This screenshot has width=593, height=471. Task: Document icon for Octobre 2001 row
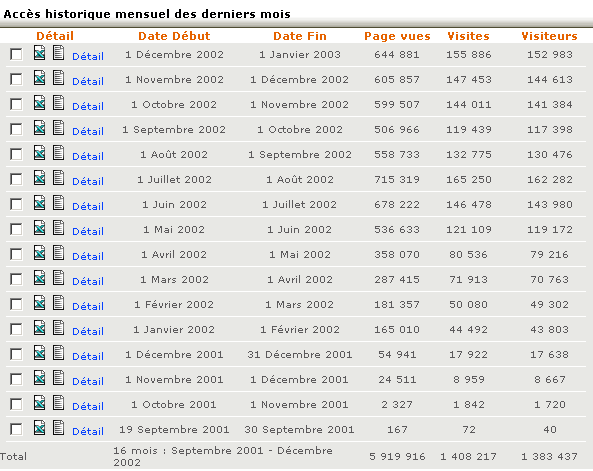[59, 402]
